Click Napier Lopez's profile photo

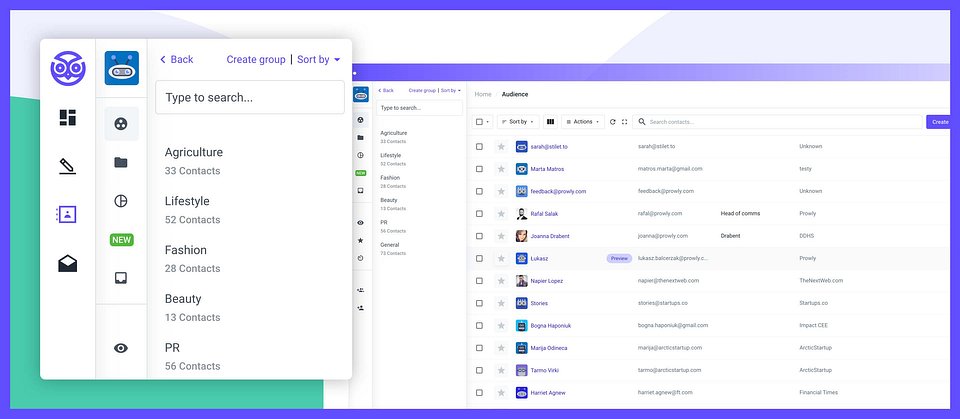pos(522,281)
